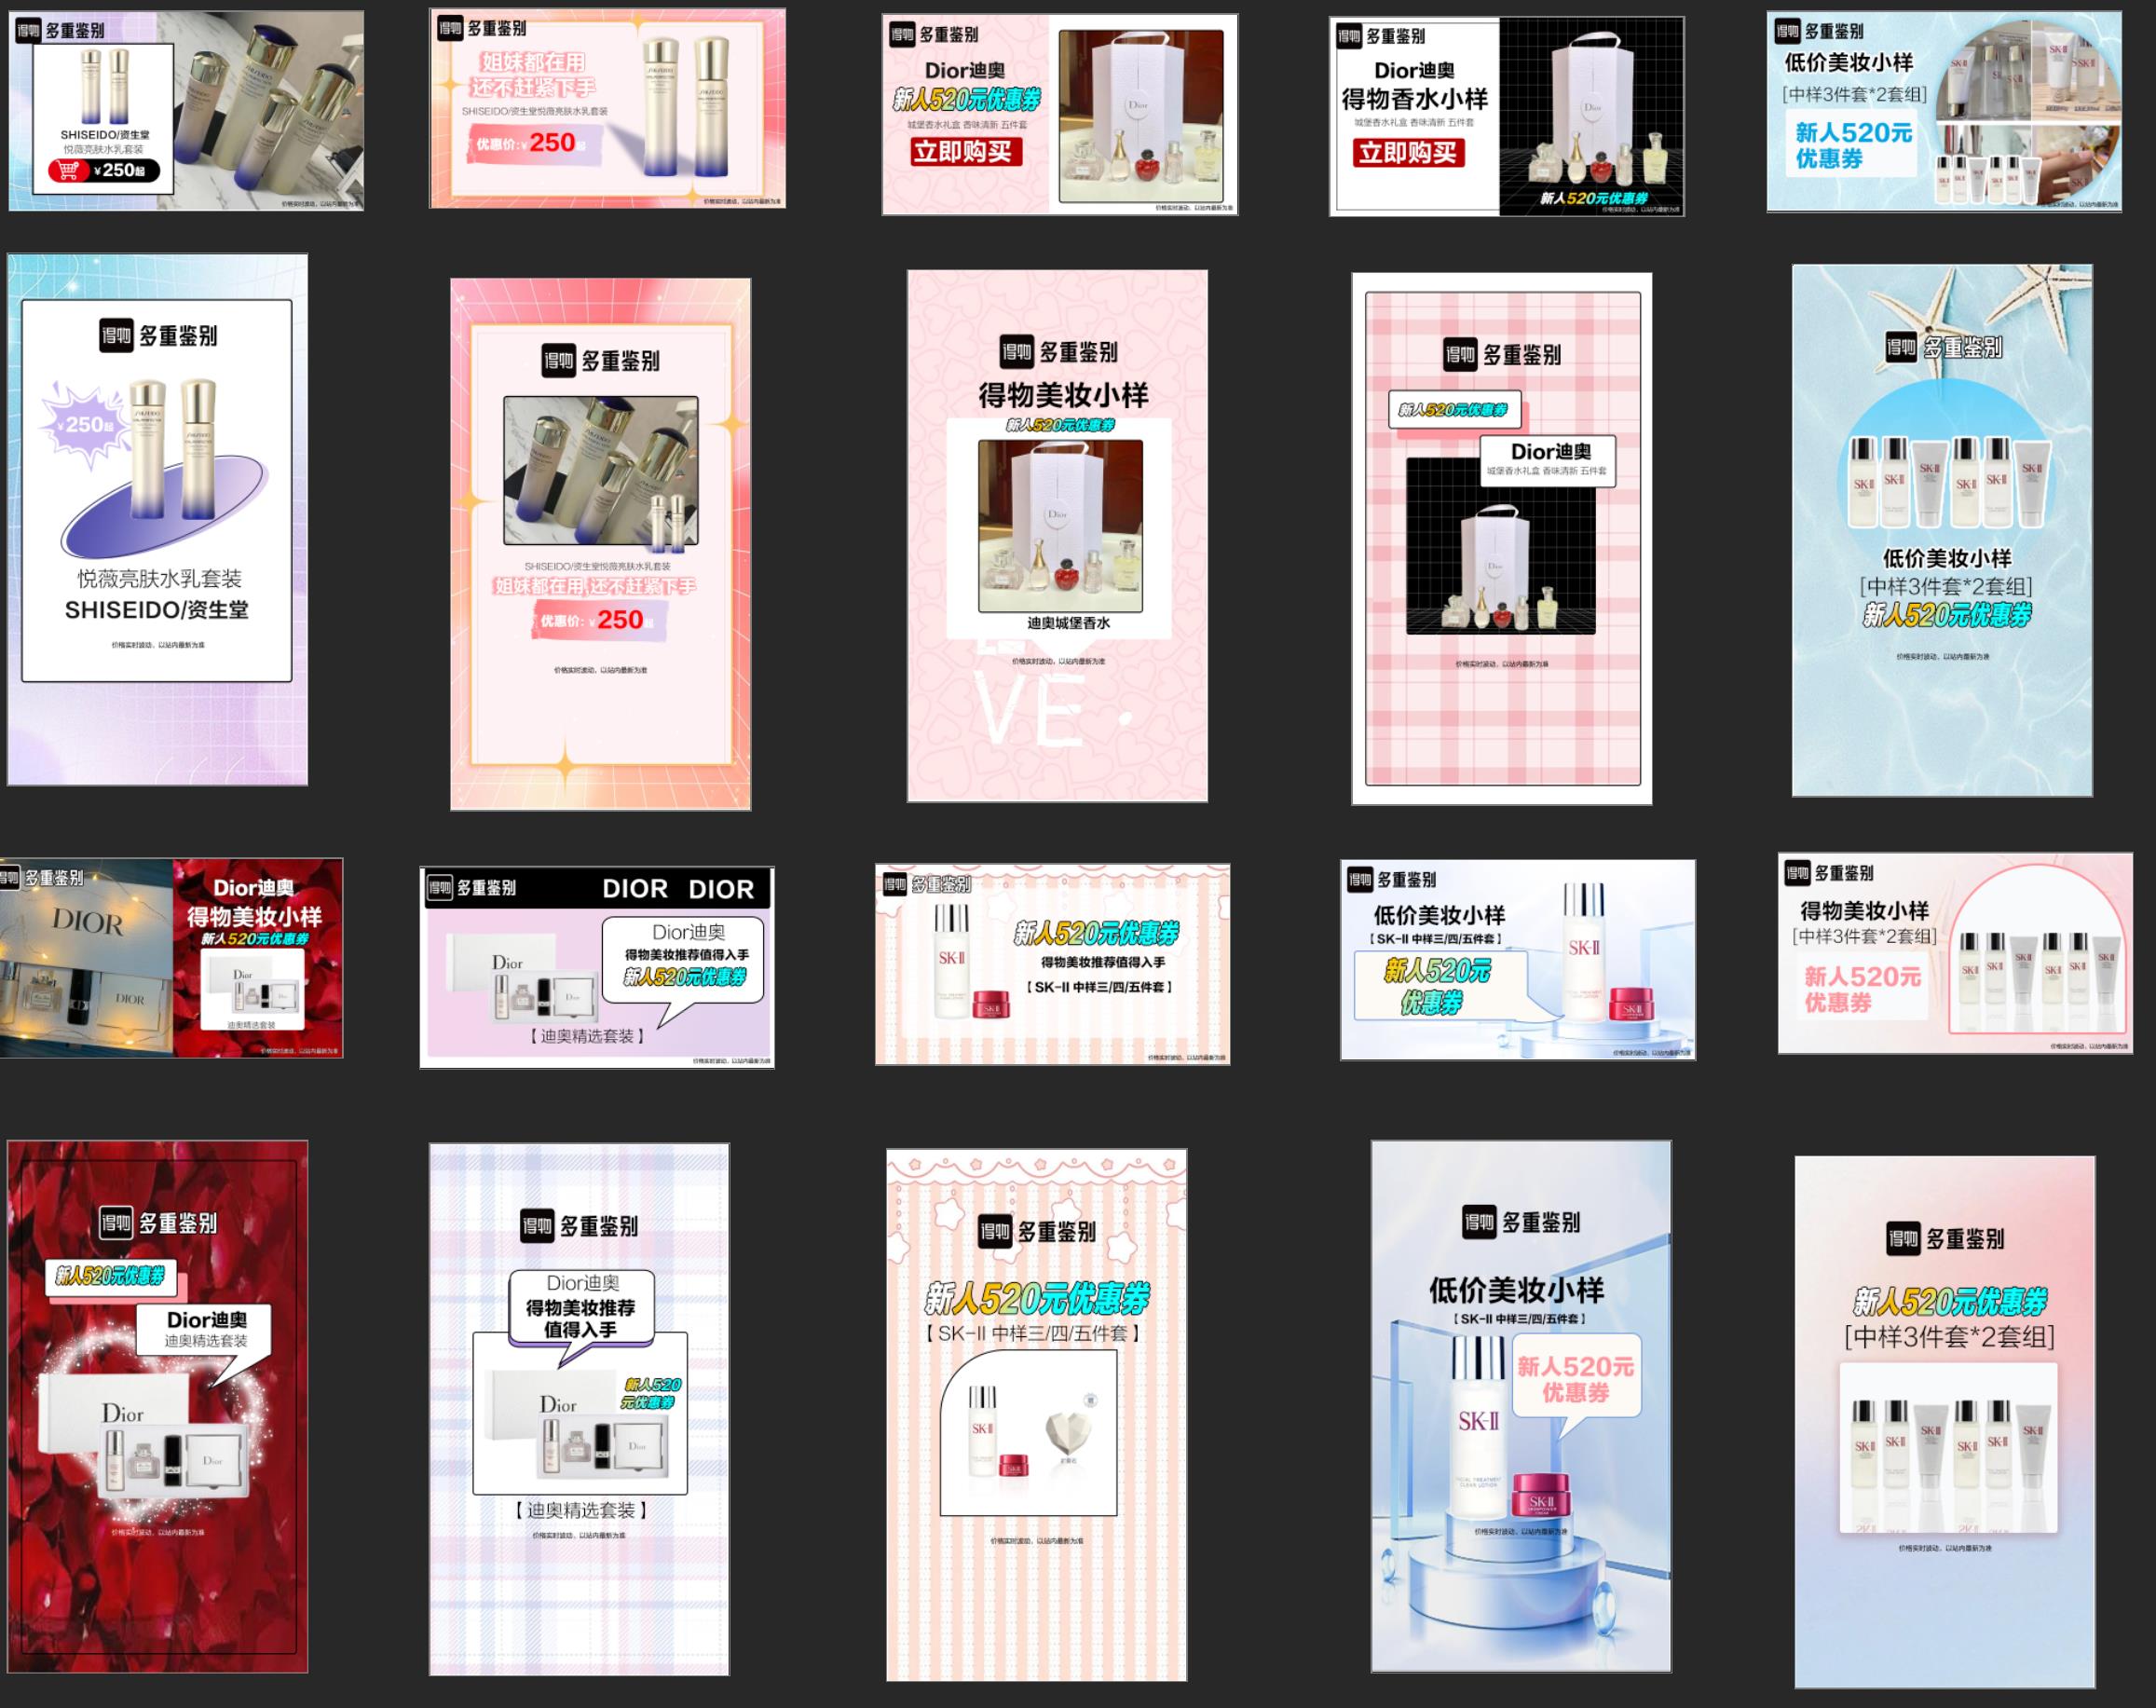The image size is (2156, 1708).
Task: Select the striped portrait poster with the scalloped top border
Action: pos(1036,1414)
